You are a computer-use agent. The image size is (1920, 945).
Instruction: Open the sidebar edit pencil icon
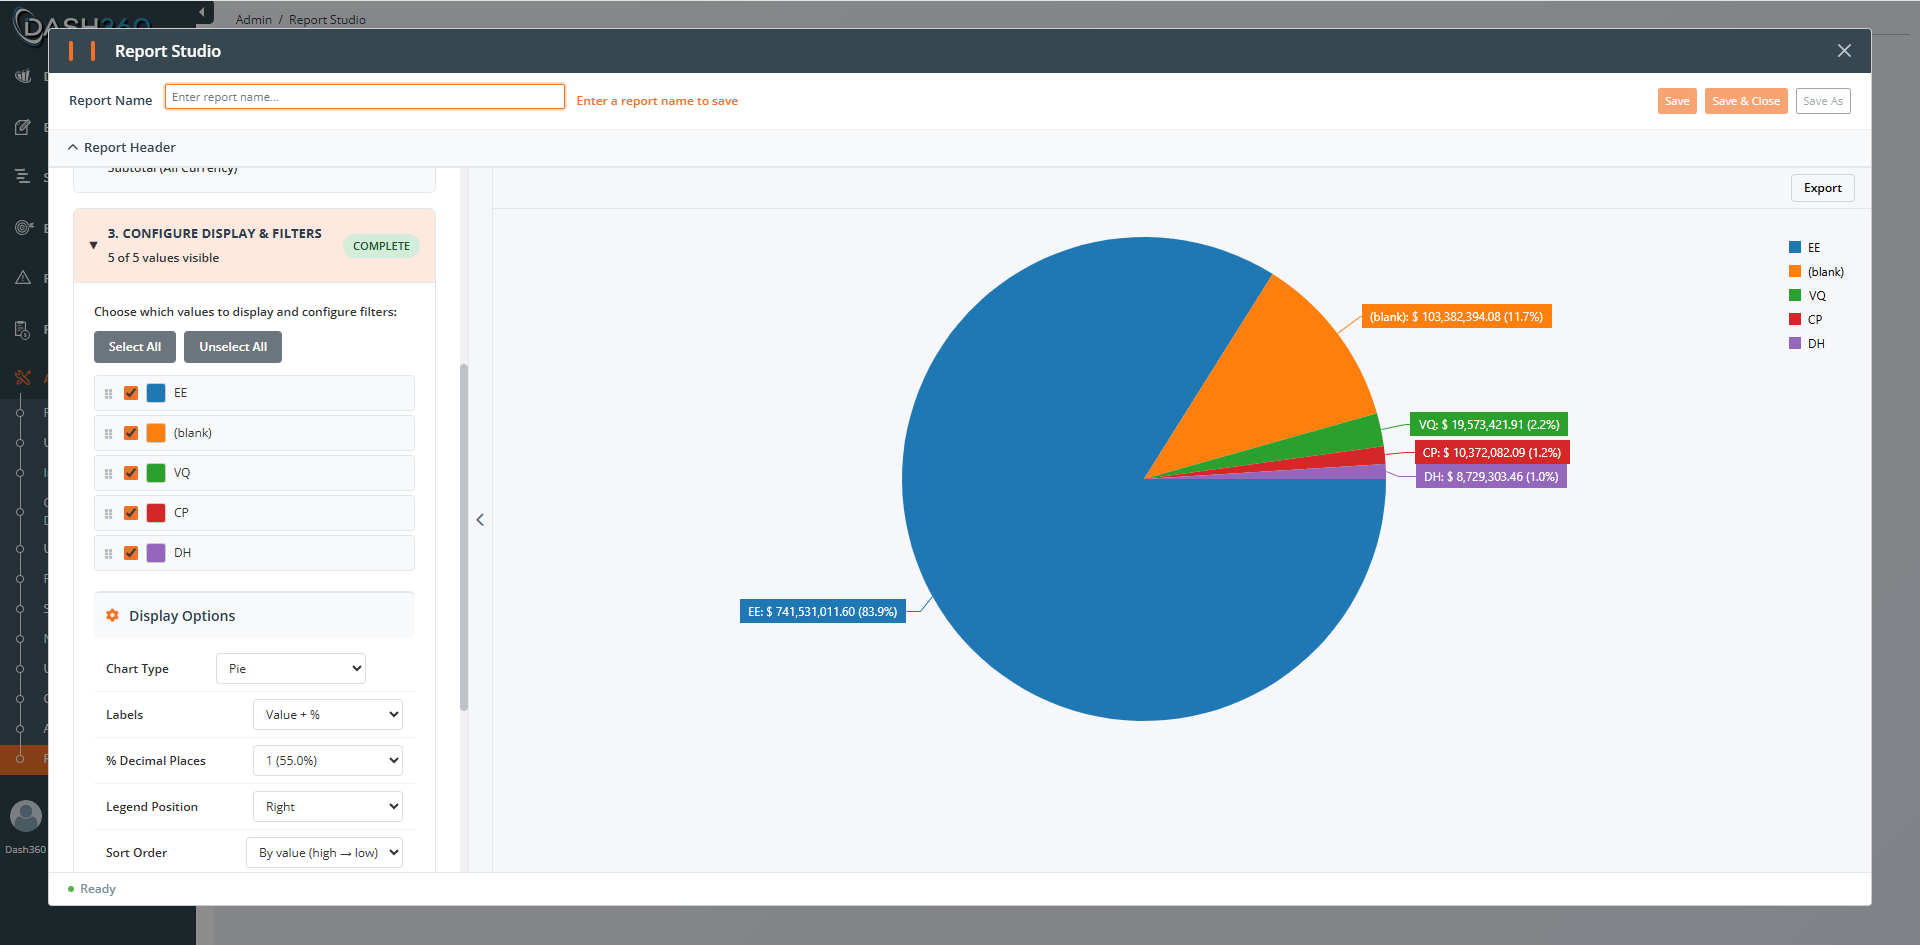[23, 127]
